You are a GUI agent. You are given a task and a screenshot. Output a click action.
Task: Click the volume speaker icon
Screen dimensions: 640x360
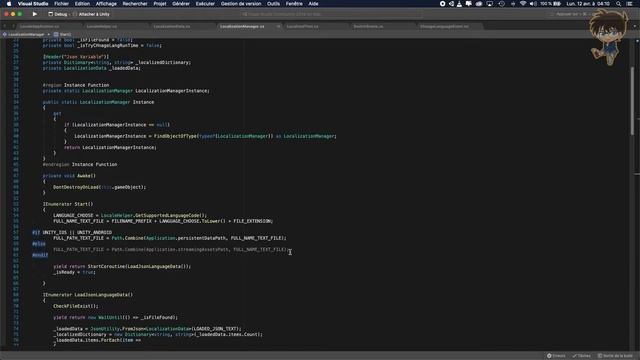coord(533,4)
